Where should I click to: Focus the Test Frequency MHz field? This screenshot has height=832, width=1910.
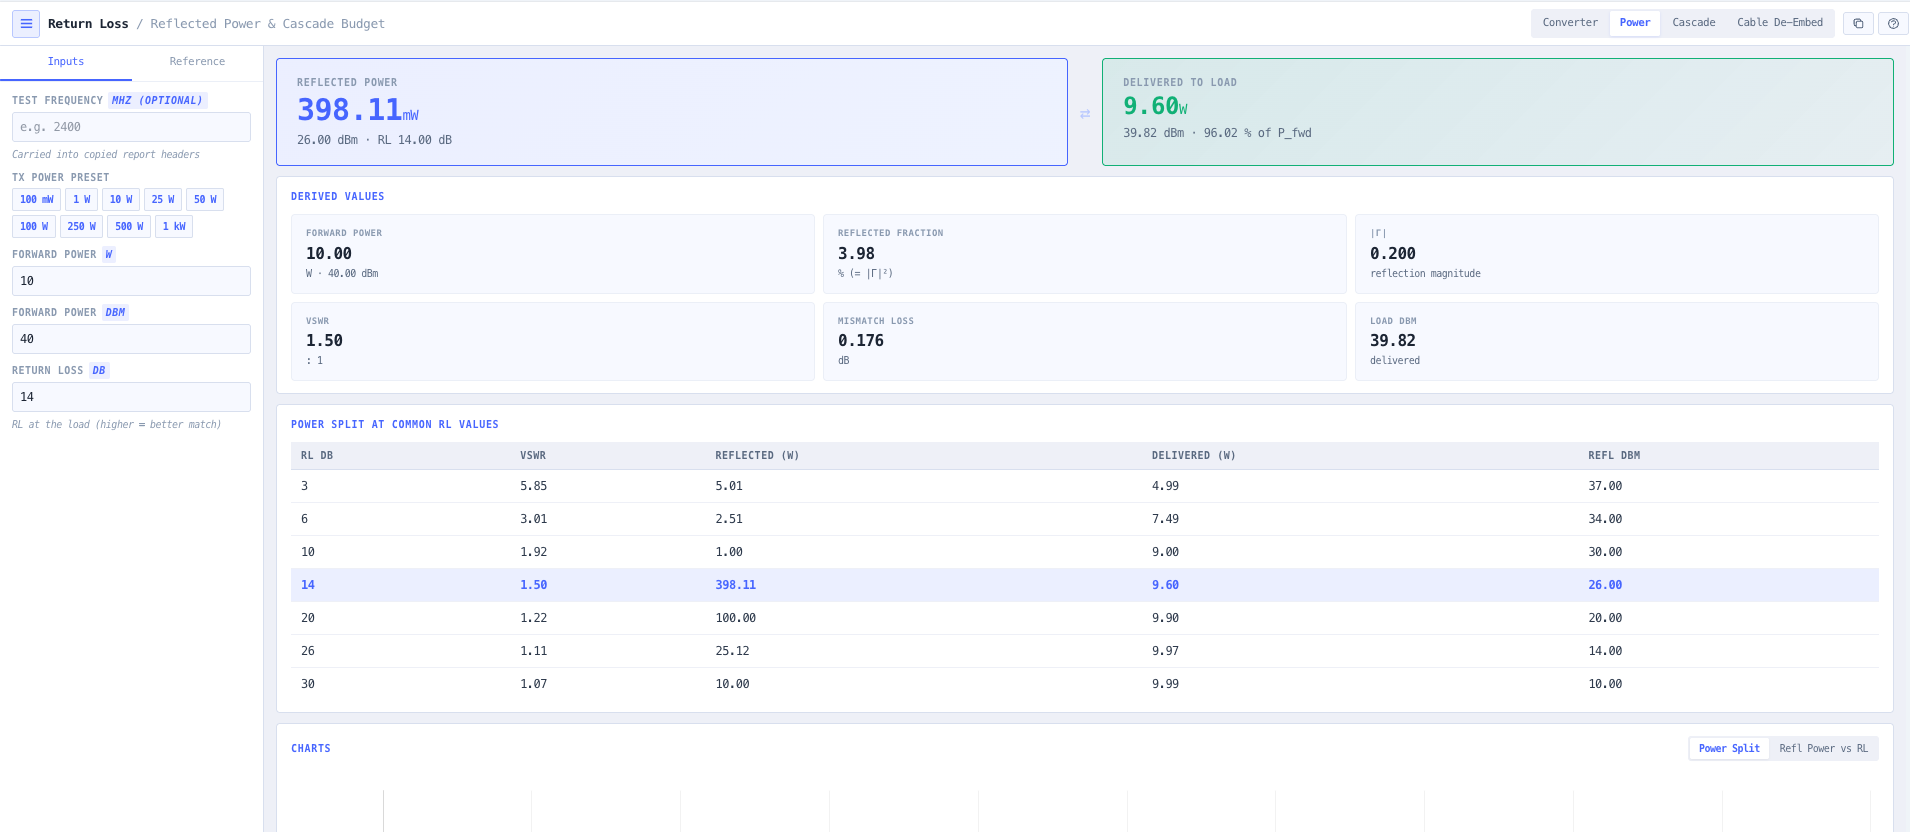(131, 127)
